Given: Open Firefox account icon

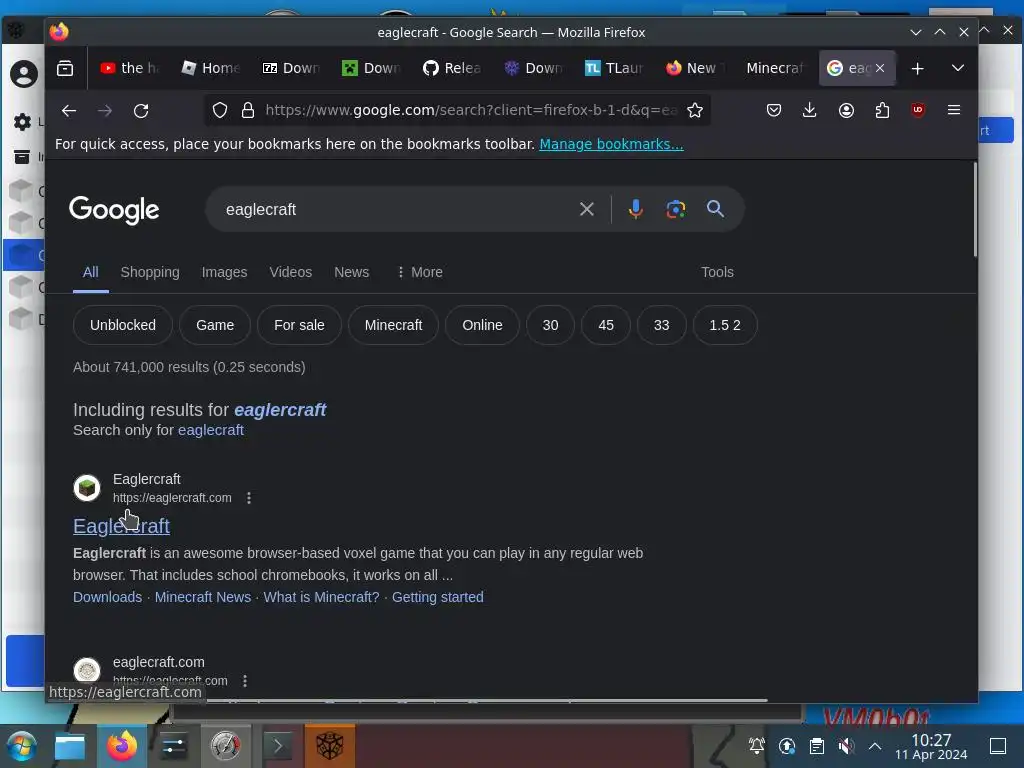Looking at the screenshot, I should click(x=846, y=110).
